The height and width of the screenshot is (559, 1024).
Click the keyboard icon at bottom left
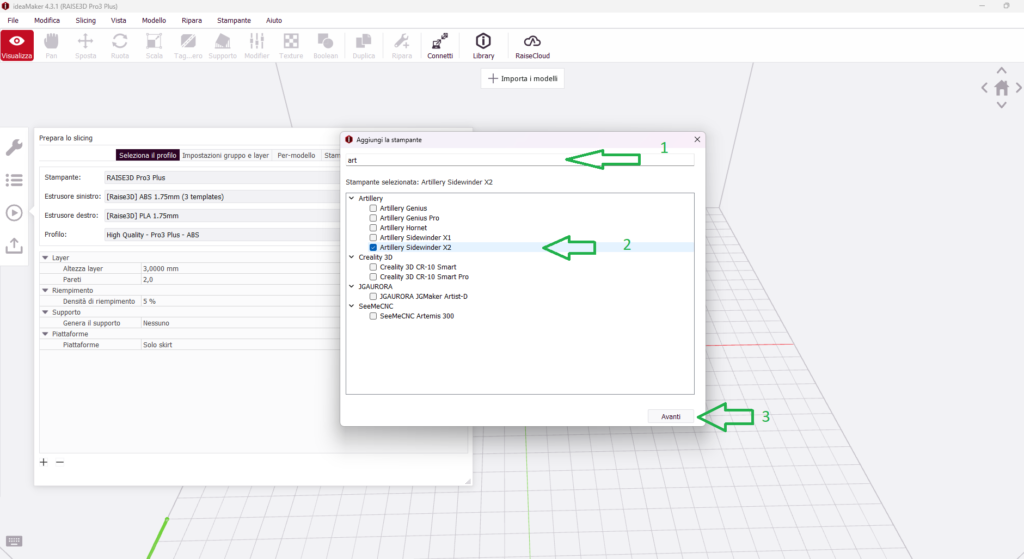14,541
